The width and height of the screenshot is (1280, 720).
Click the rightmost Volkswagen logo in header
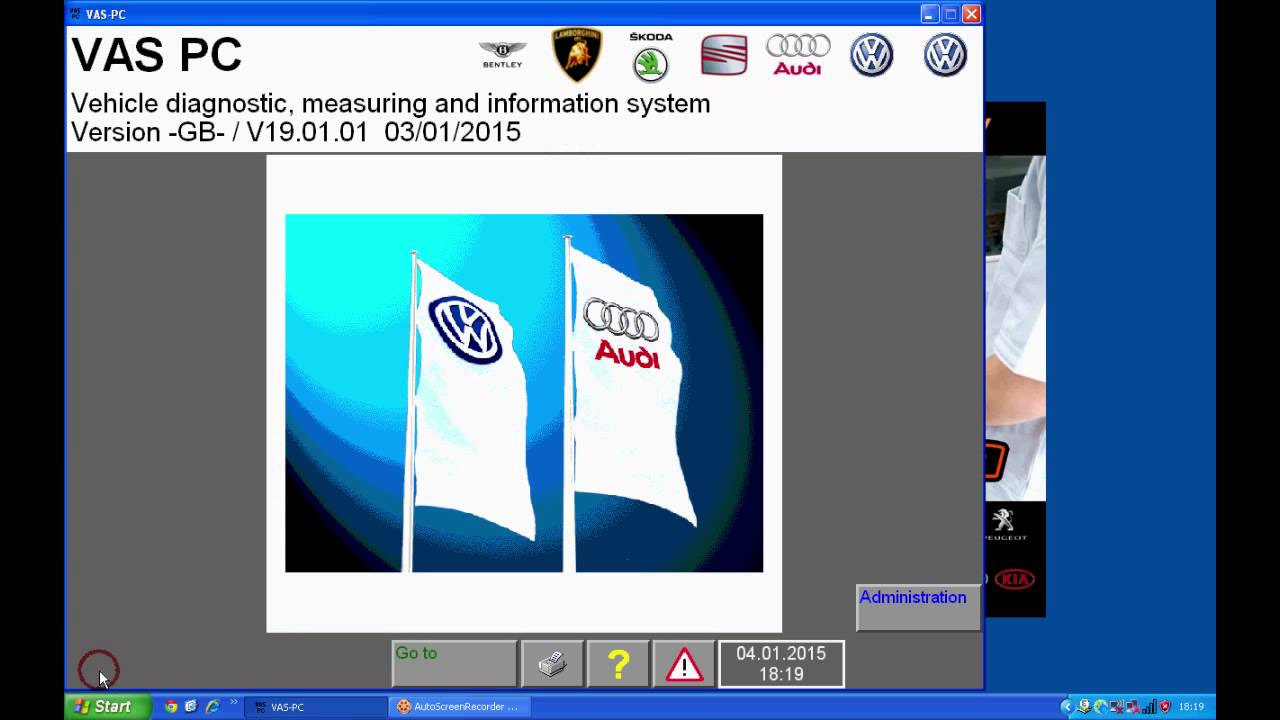click(x=945, y=55)
